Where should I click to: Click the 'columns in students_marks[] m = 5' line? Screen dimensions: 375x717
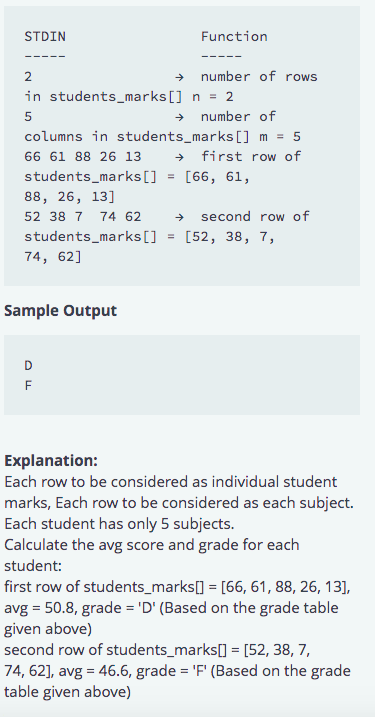[x=162, y=137]
